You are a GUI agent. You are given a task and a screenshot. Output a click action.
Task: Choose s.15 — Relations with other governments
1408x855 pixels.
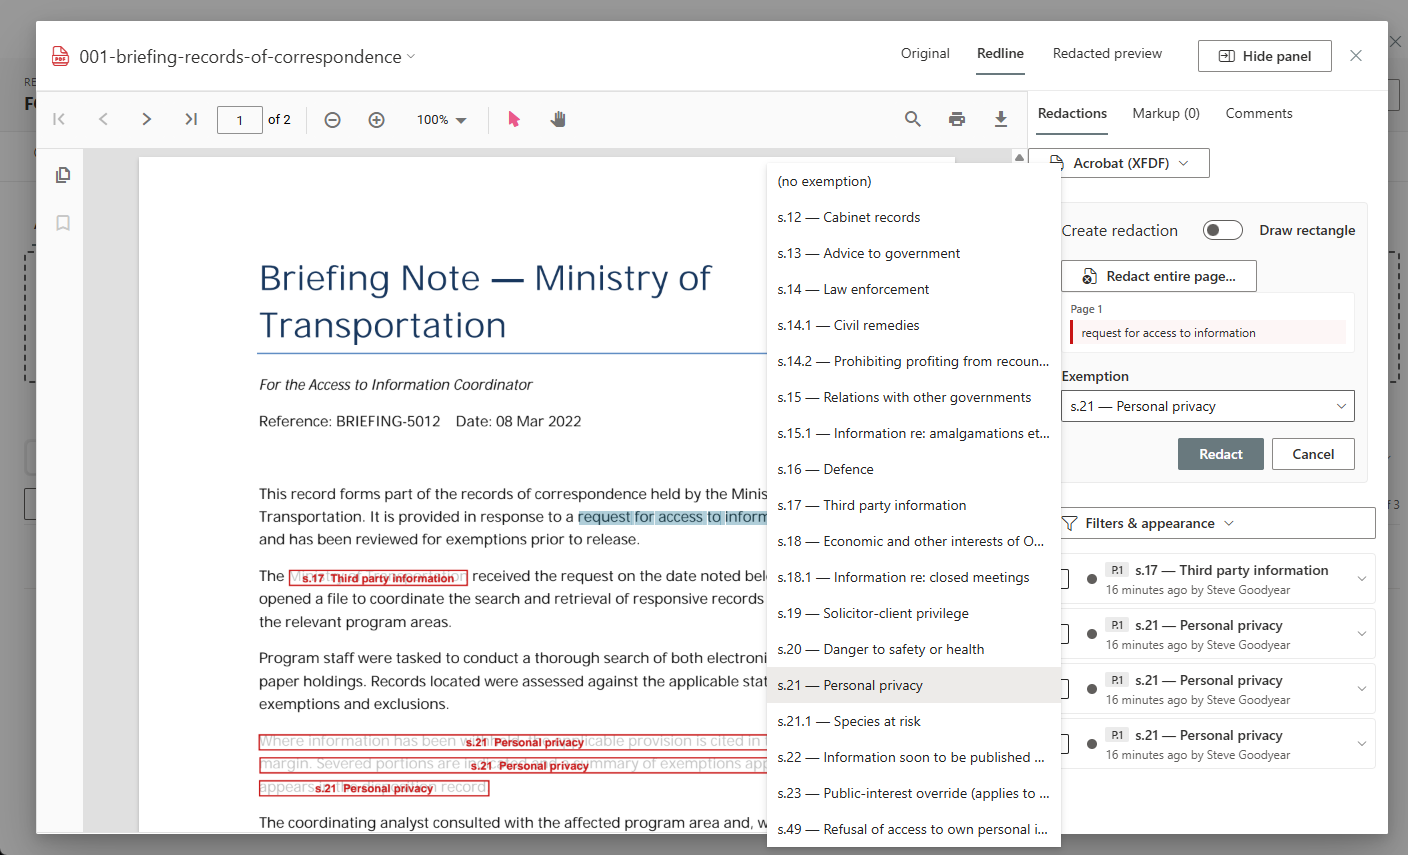tap(914, 397)
